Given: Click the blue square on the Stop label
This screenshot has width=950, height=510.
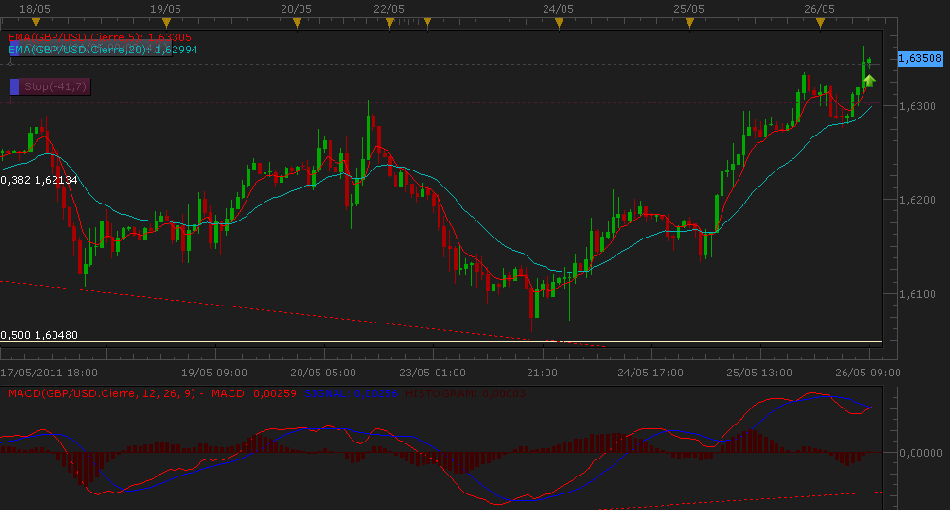Looking at the screenshot, I should click(x=14, y=87).
